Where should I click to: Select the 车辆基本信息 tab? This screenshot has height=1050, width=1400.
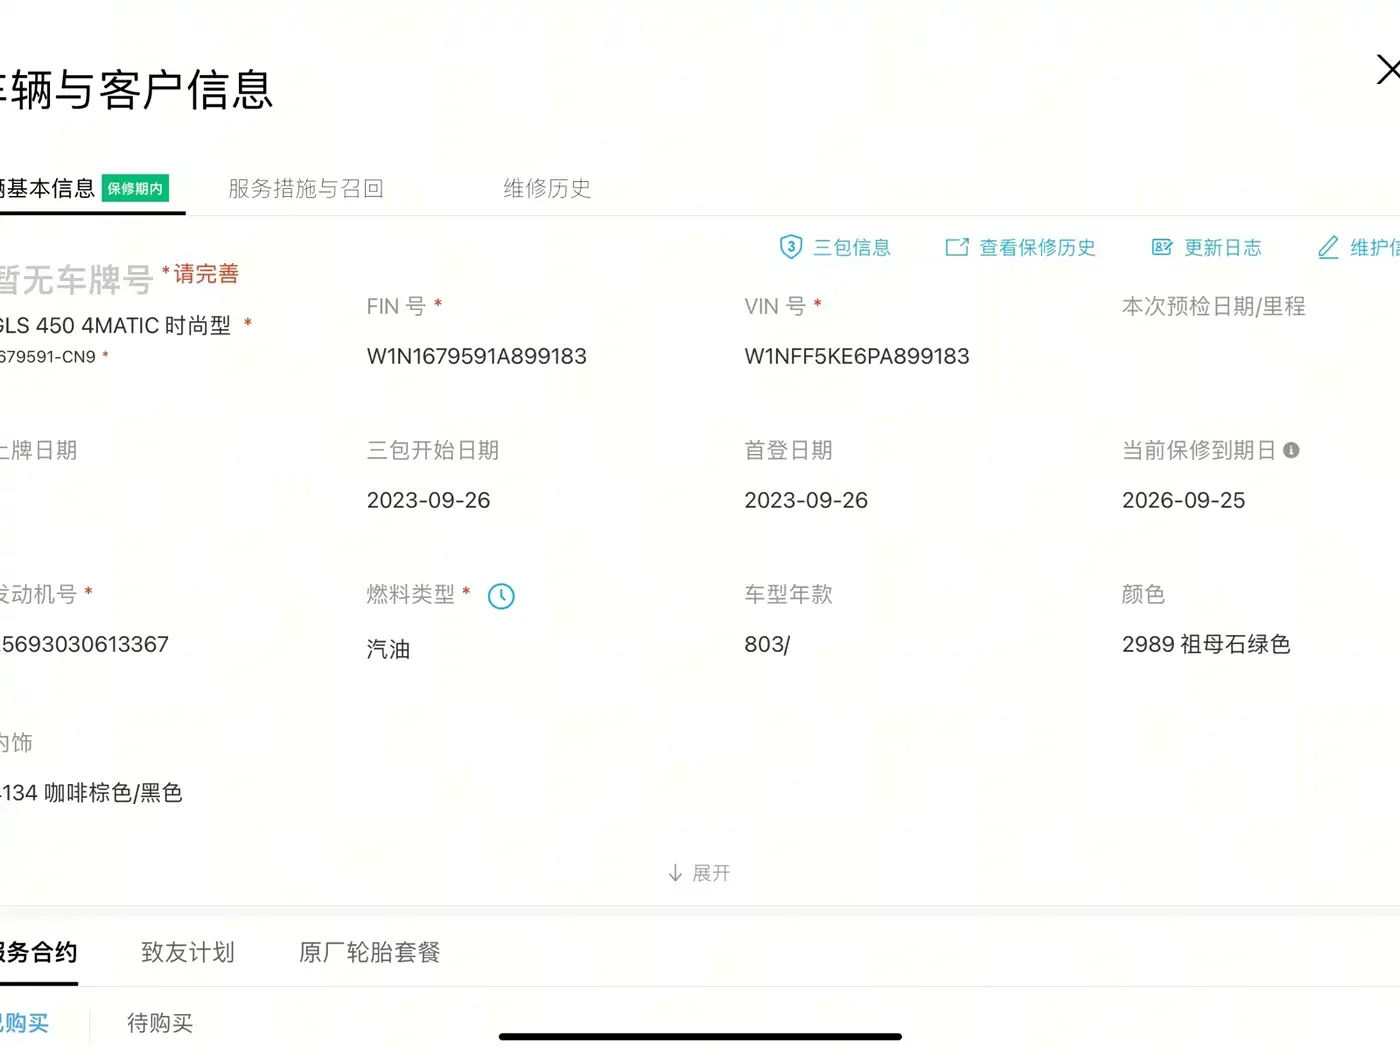pos(47,188)
